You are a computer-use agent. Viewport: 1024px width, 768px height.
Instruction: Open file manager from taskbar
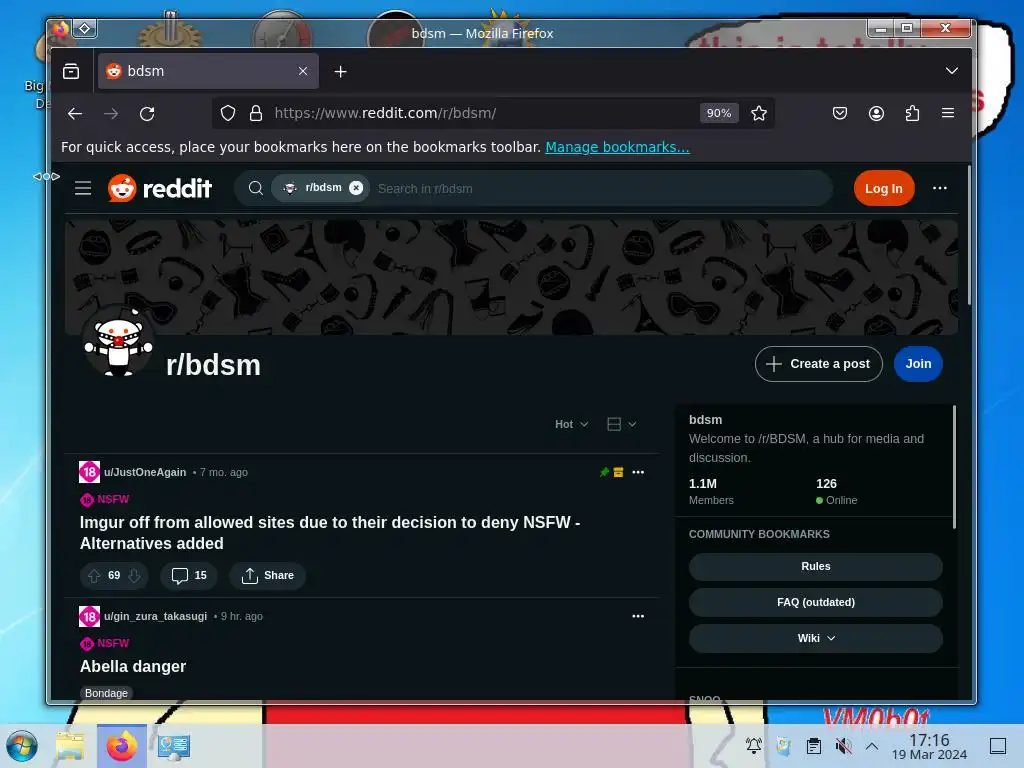coord(70,746)
